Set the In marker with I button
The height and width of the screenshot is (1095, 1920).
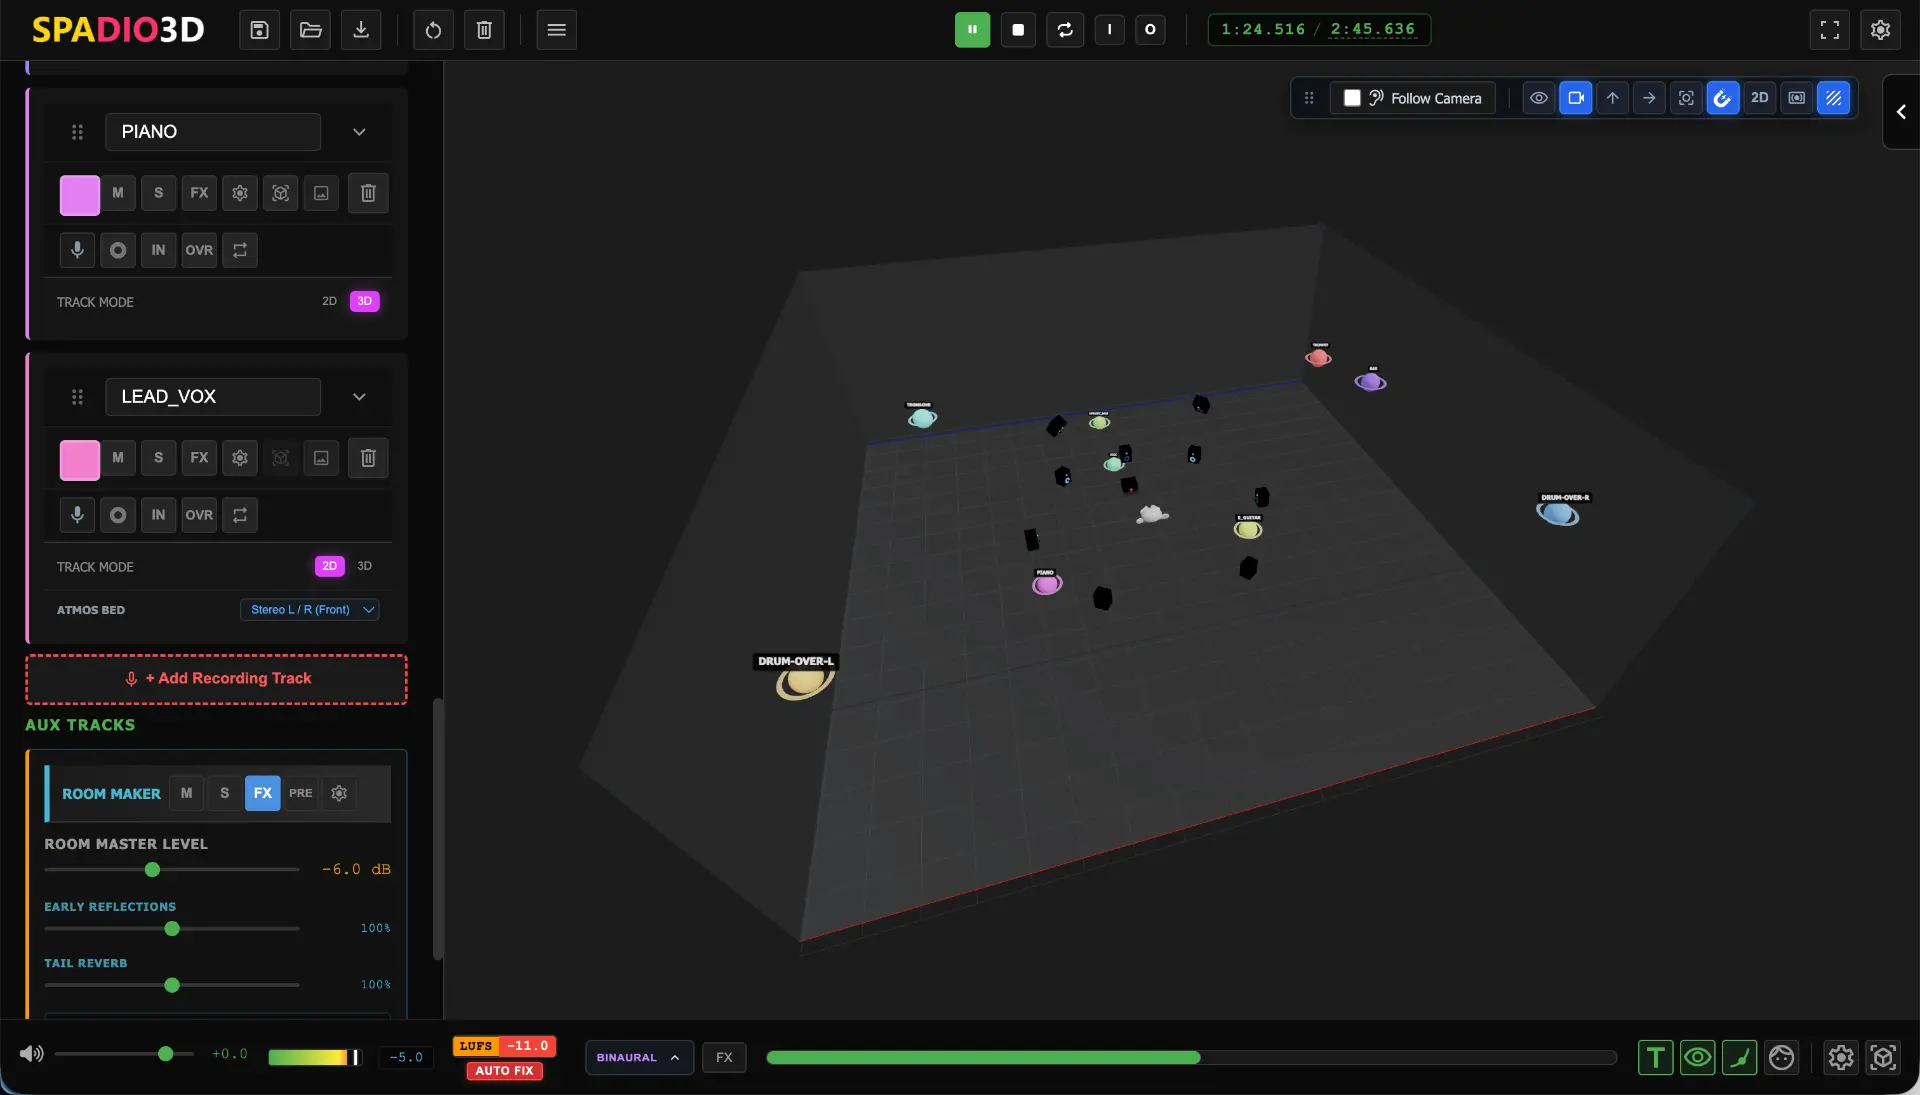pos(1109,30)
